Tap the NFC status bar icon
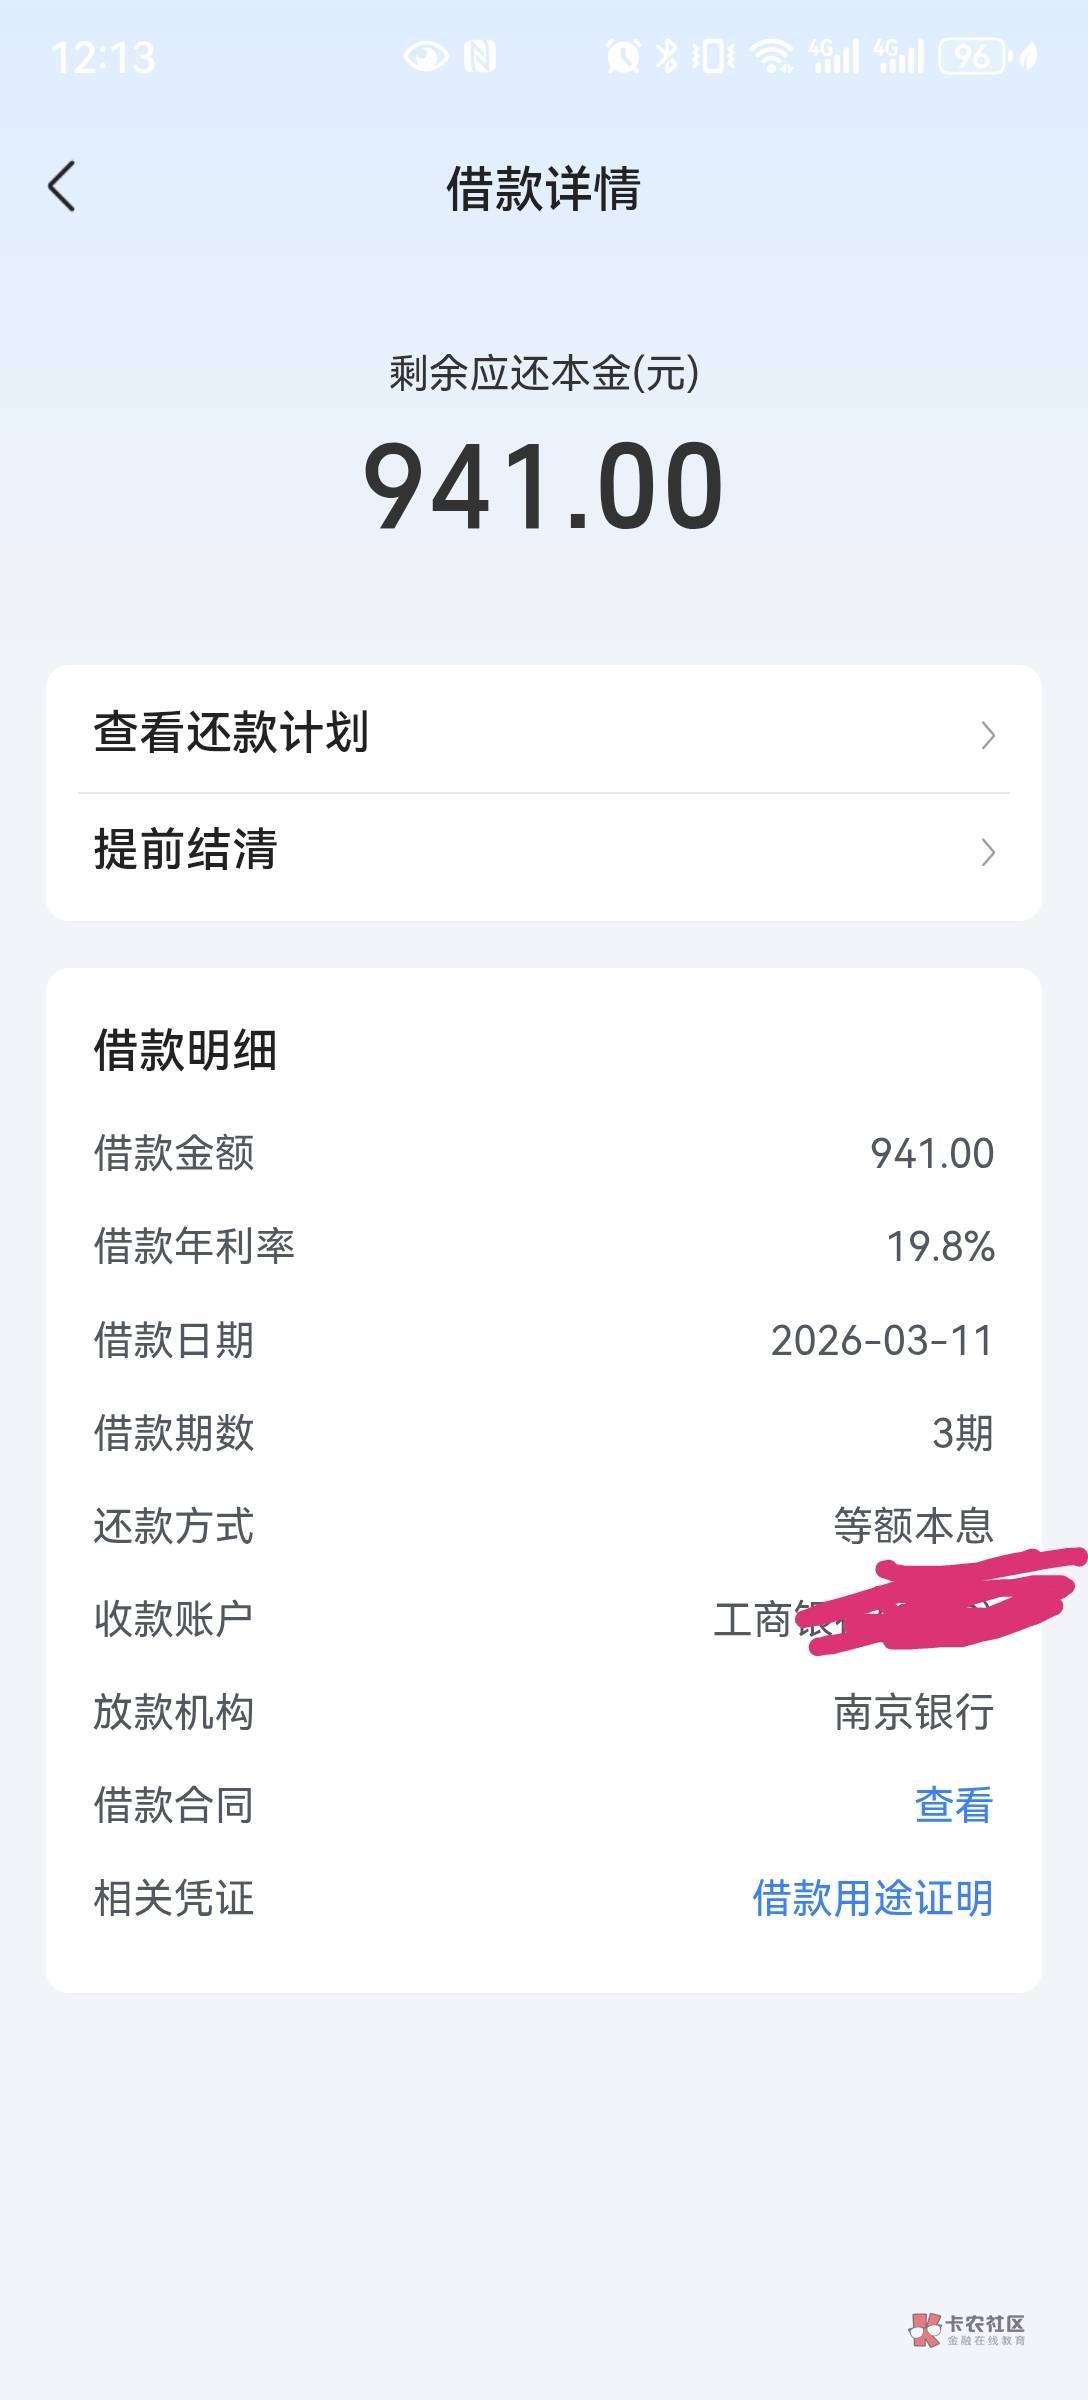Viewport: 1088px width, 2400px height. (480, 56)
